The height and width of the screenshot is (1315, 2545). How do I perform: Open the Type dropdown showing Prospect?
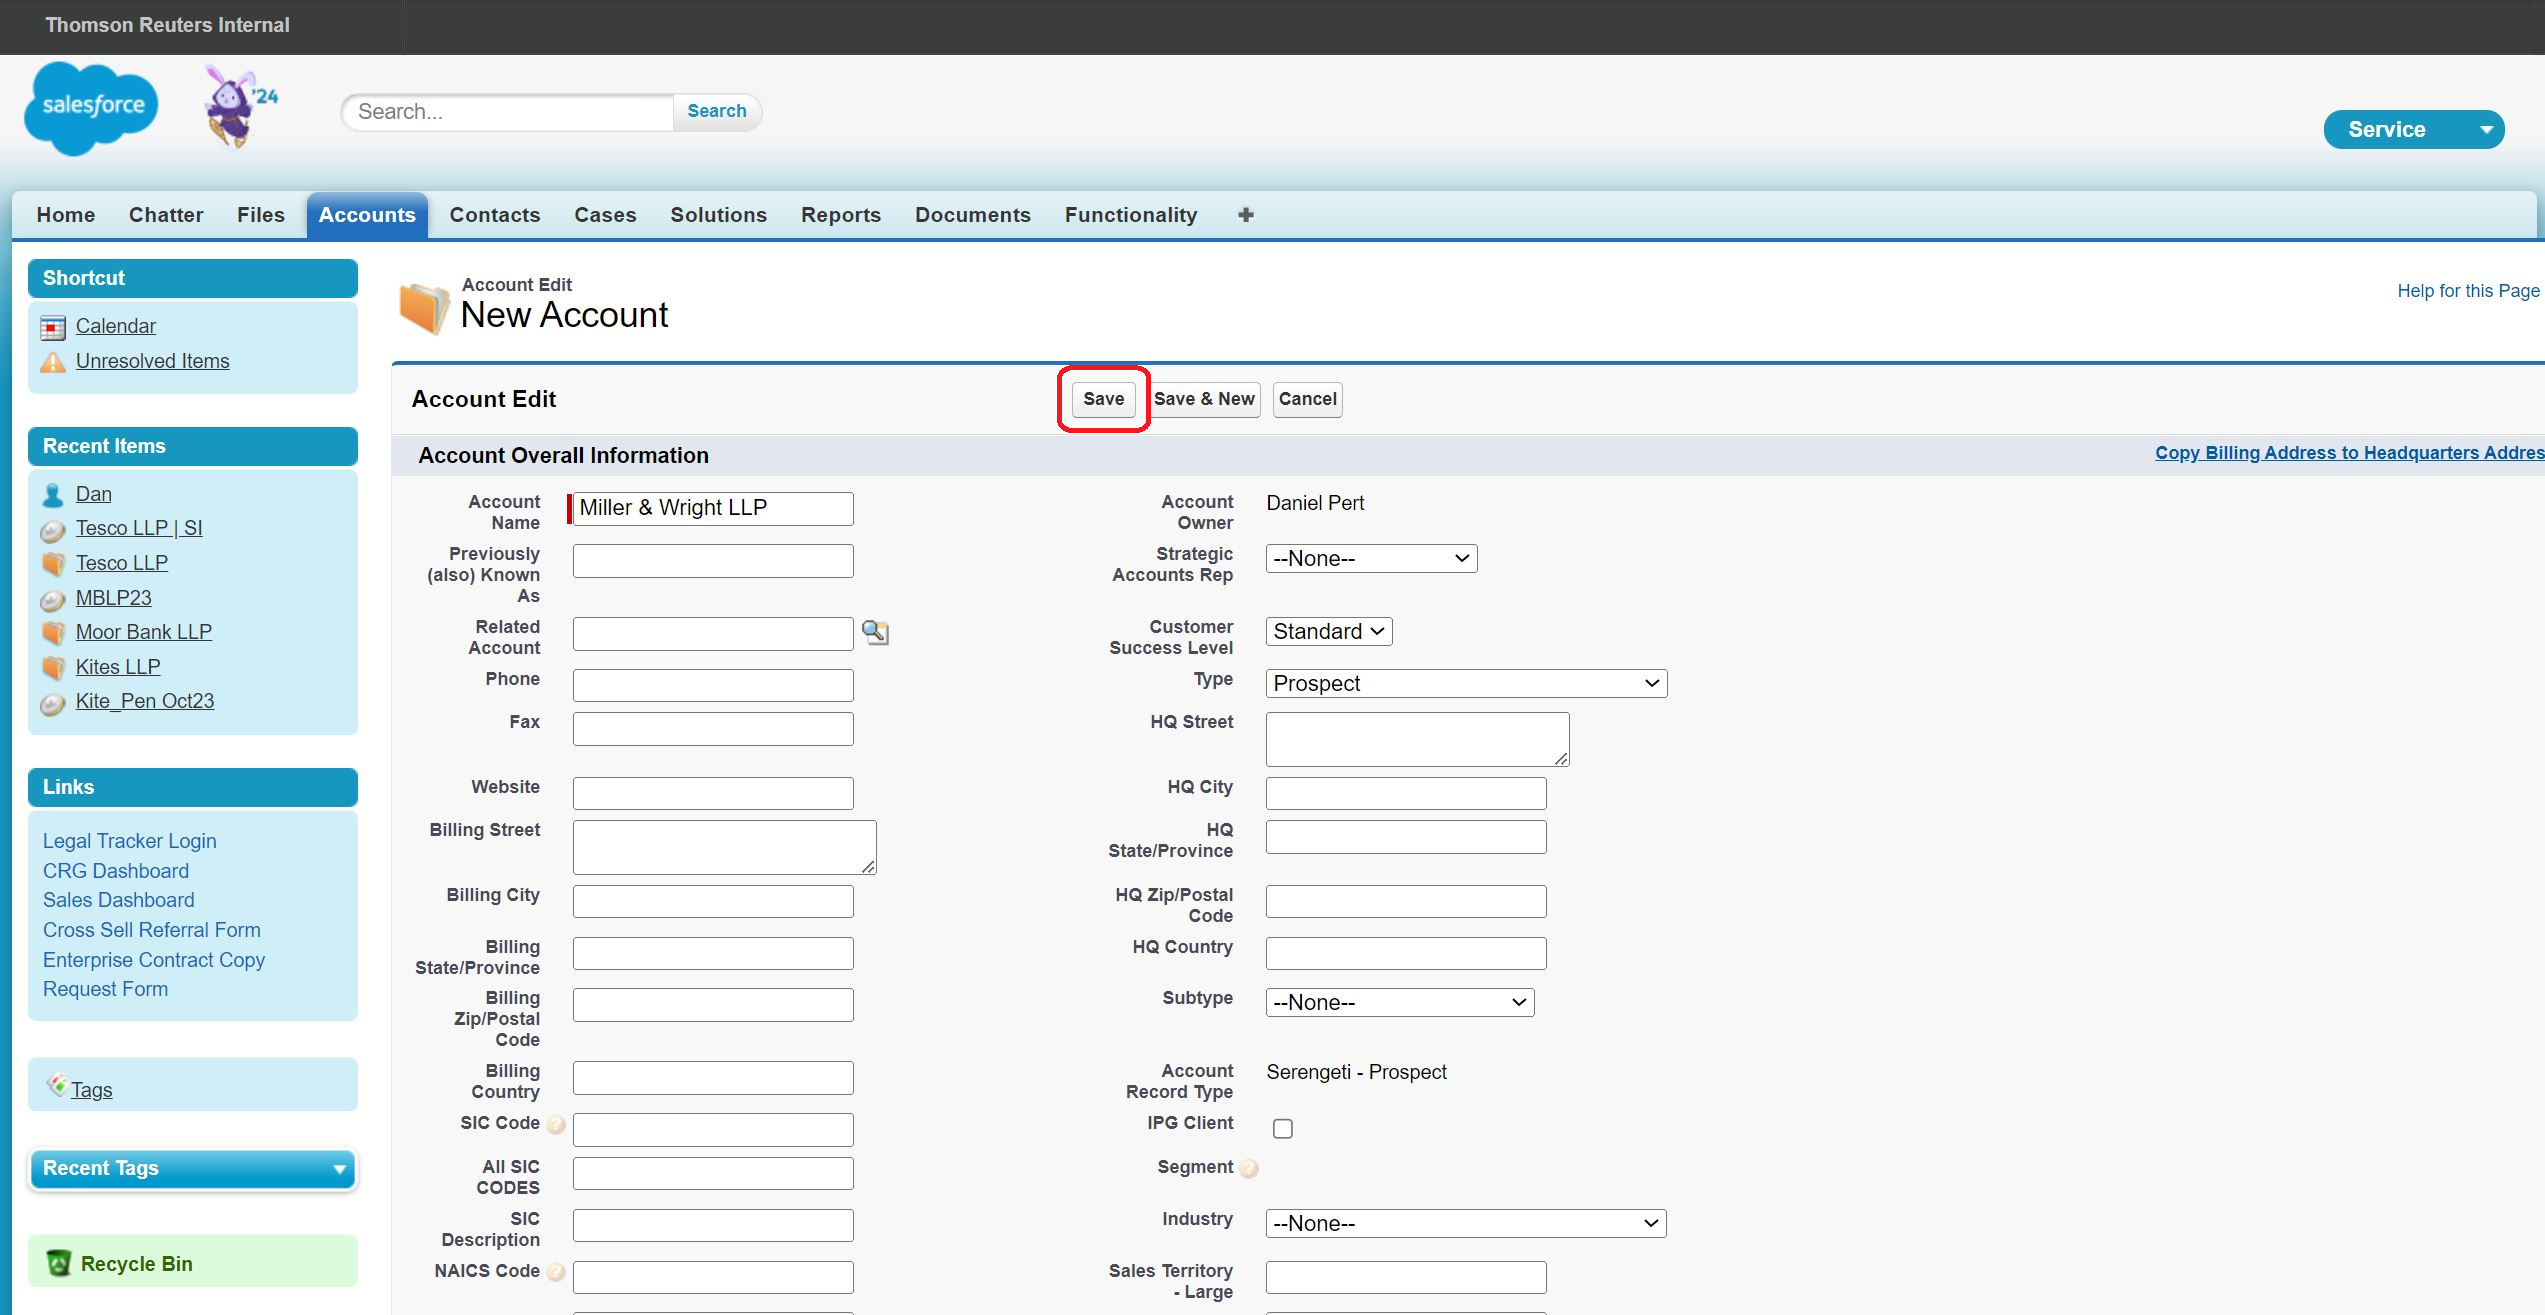tap(1466, 683)
